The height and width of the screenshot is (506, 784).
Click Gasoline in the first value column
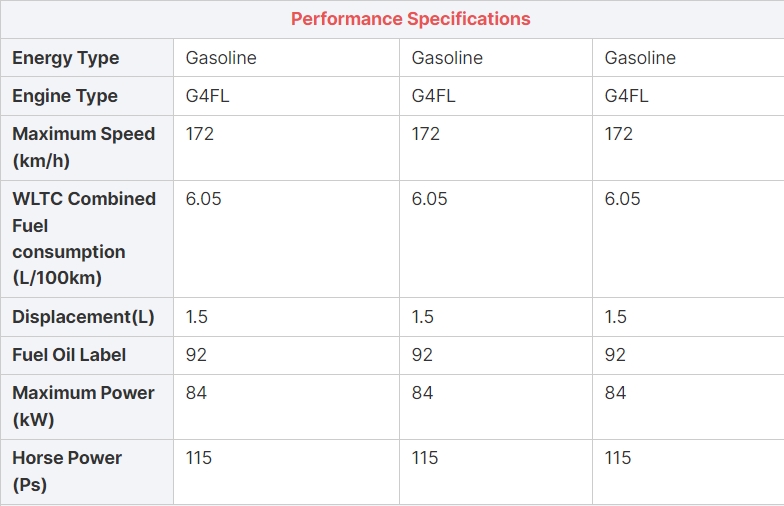click(221, 58)
